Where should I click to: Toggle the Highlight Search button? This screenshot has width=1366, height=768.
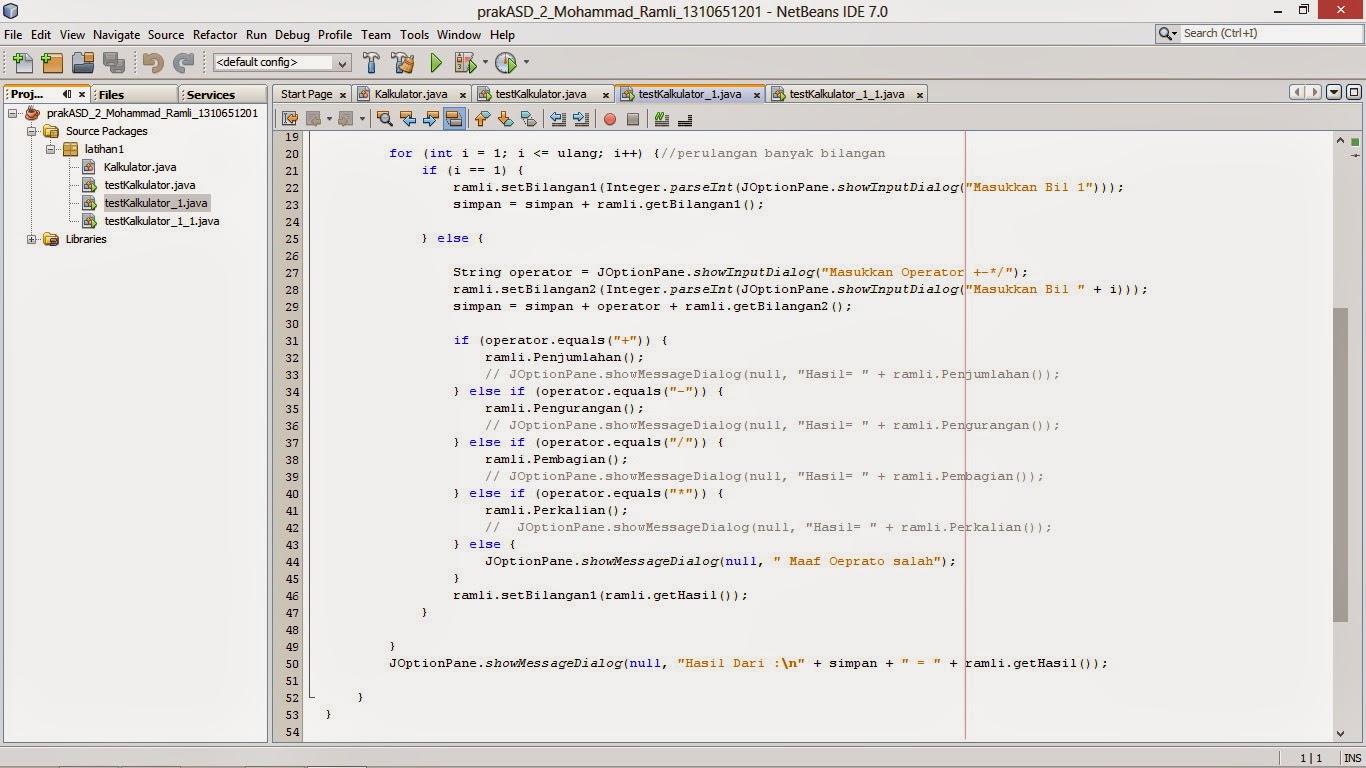click(452, 119)
